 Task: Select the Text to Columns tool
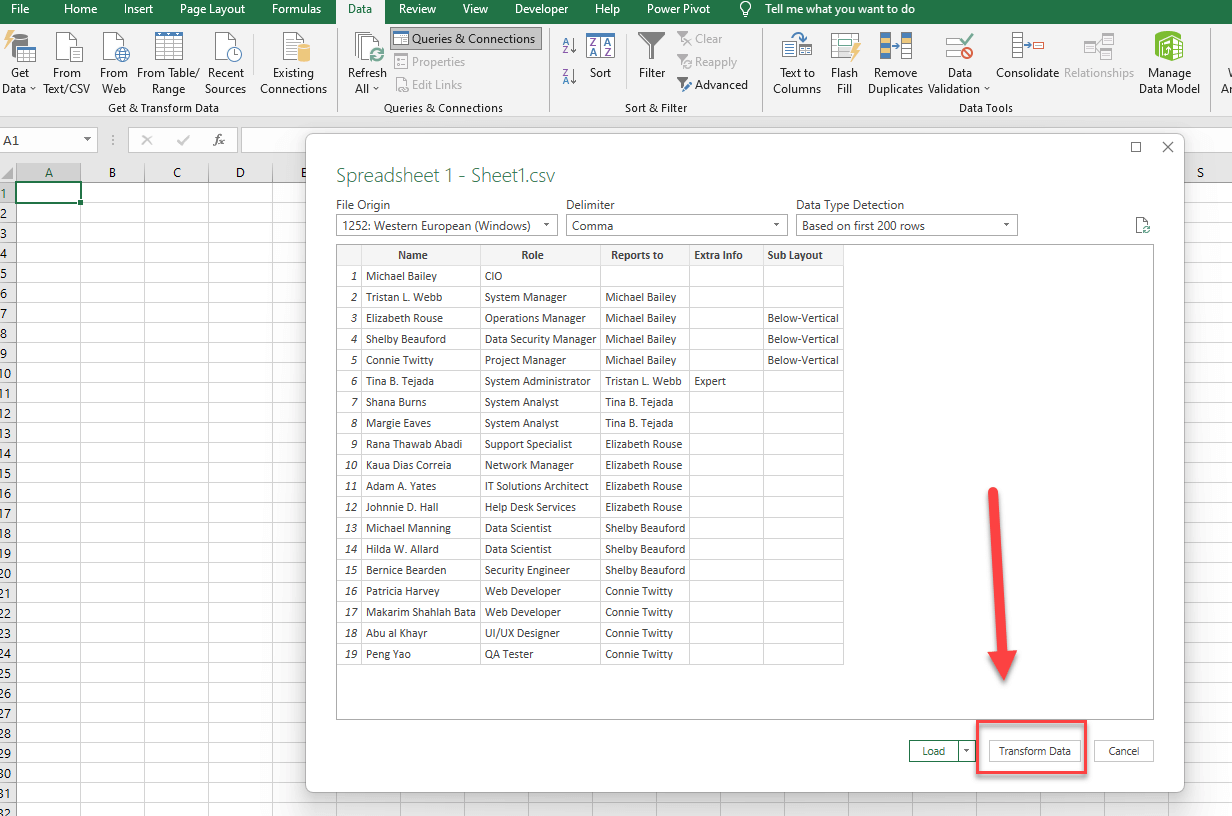(x=796, y=62)
